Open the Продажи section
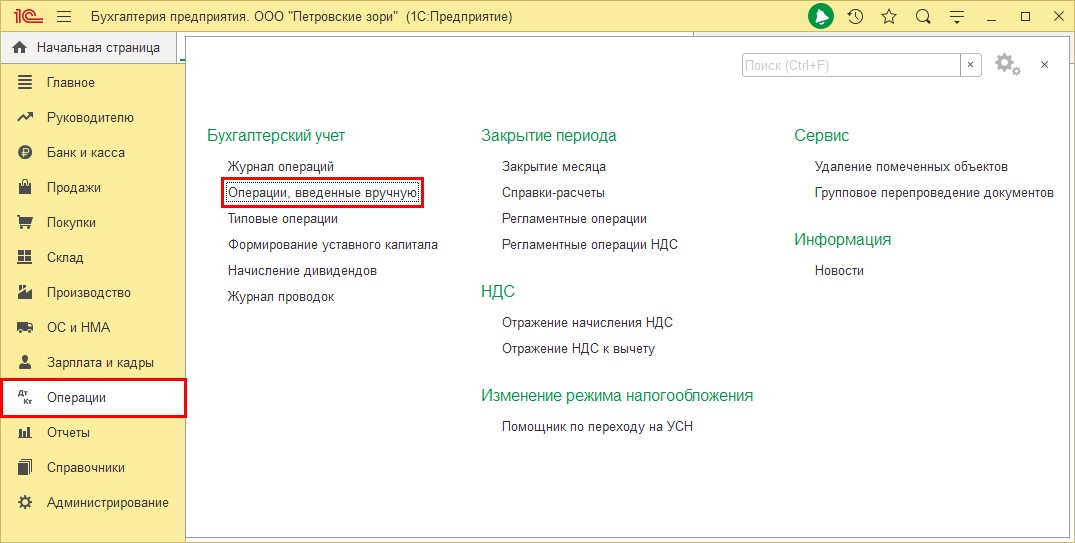This screenshot has width=1075, height=543. tap(93, 187)
